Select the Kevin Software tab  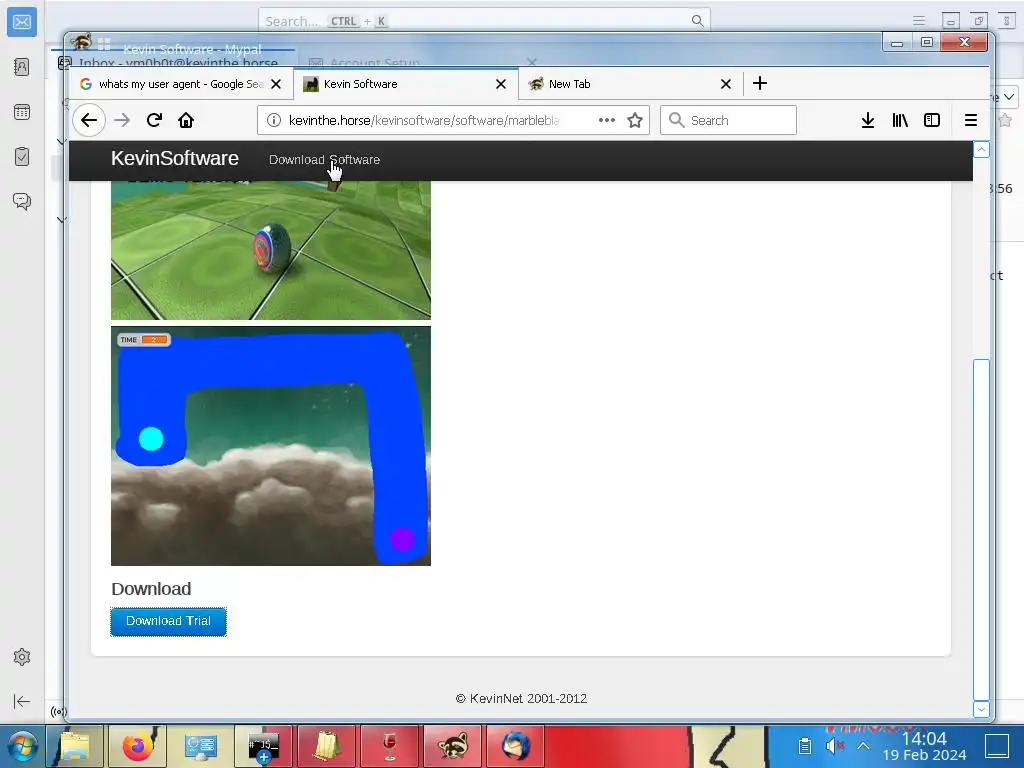[x=406, y=84]
